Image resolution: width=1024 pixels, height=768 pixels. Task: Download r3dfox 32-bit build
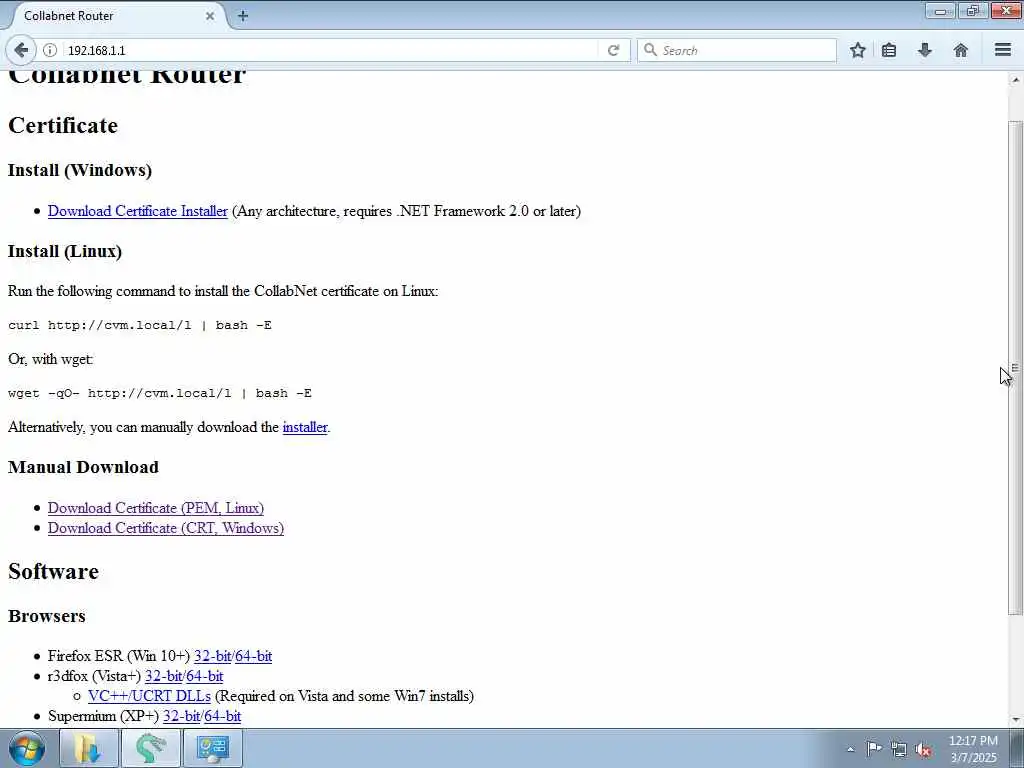[163, 676]
